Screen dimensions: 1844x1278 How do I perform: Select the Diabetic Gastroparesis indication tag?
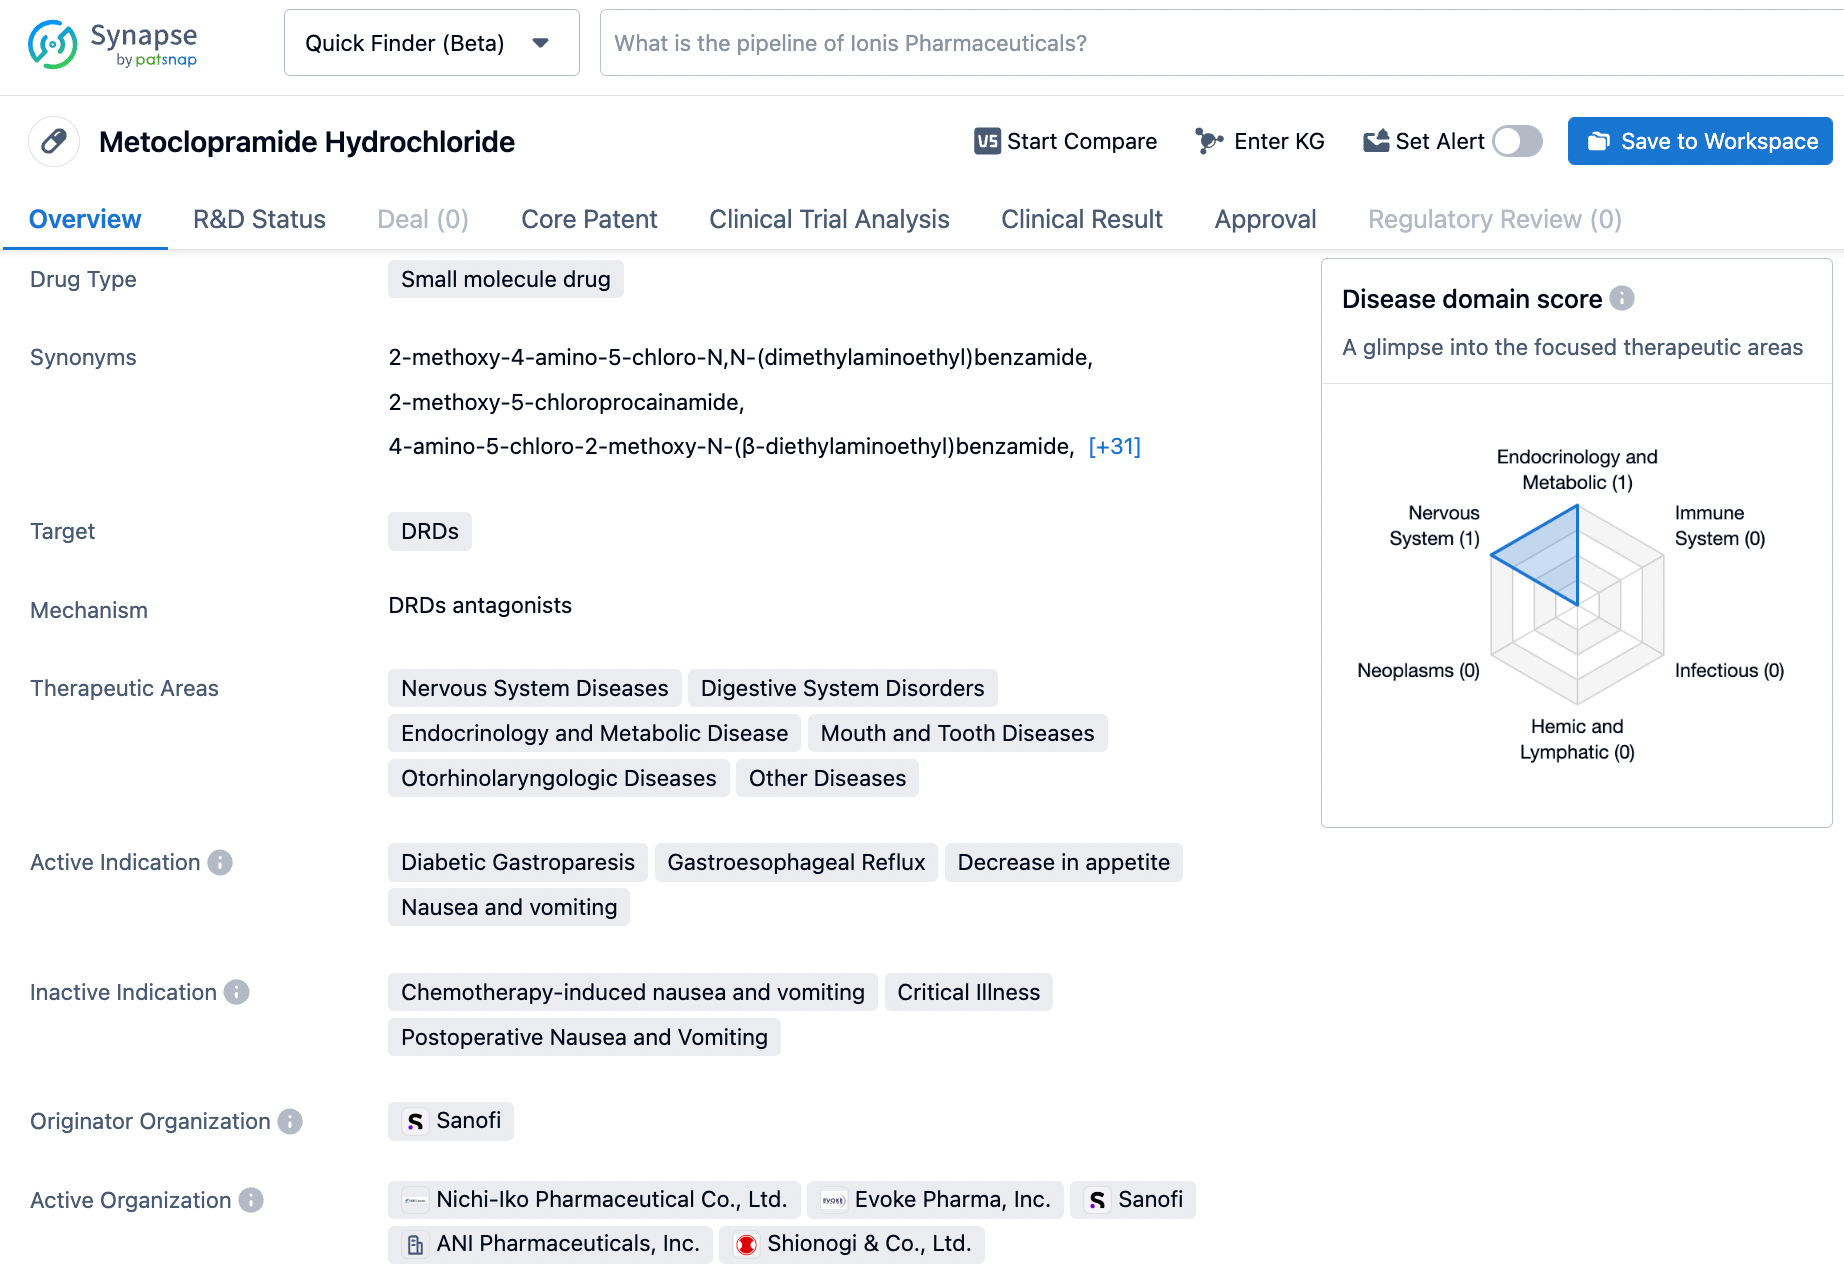(517, 862)
